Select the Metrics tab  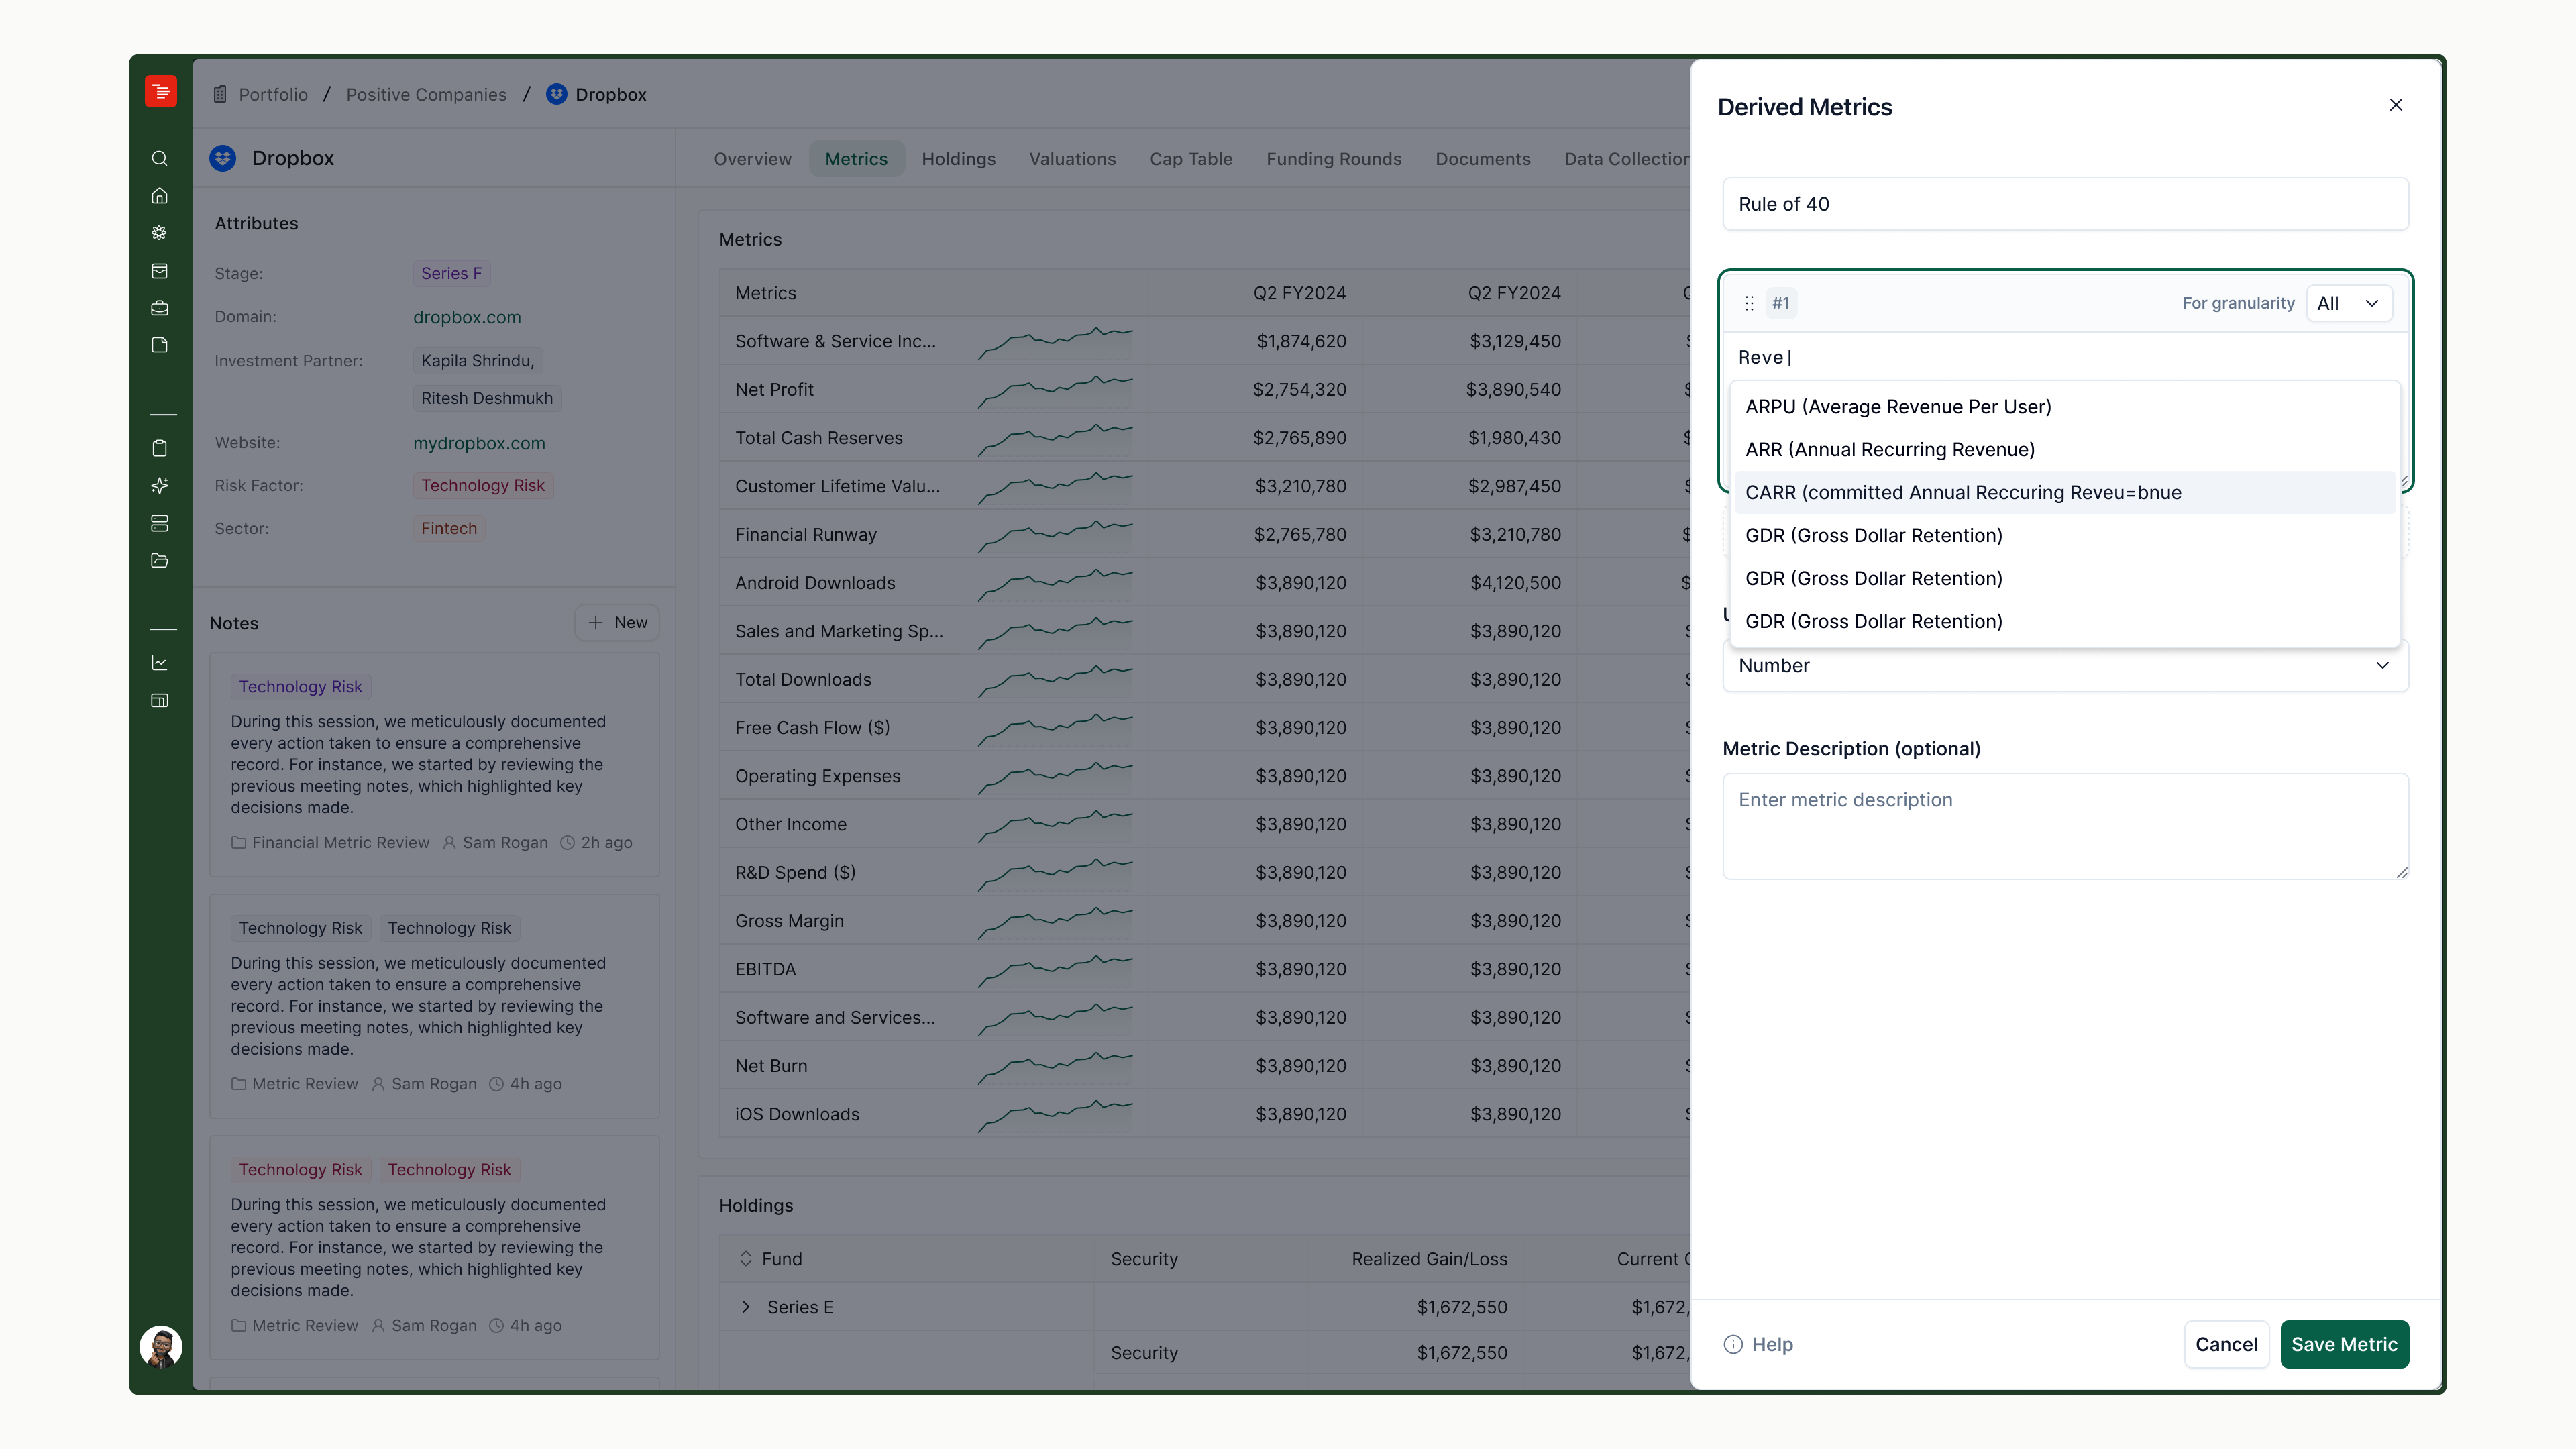[x=856, y=159]
